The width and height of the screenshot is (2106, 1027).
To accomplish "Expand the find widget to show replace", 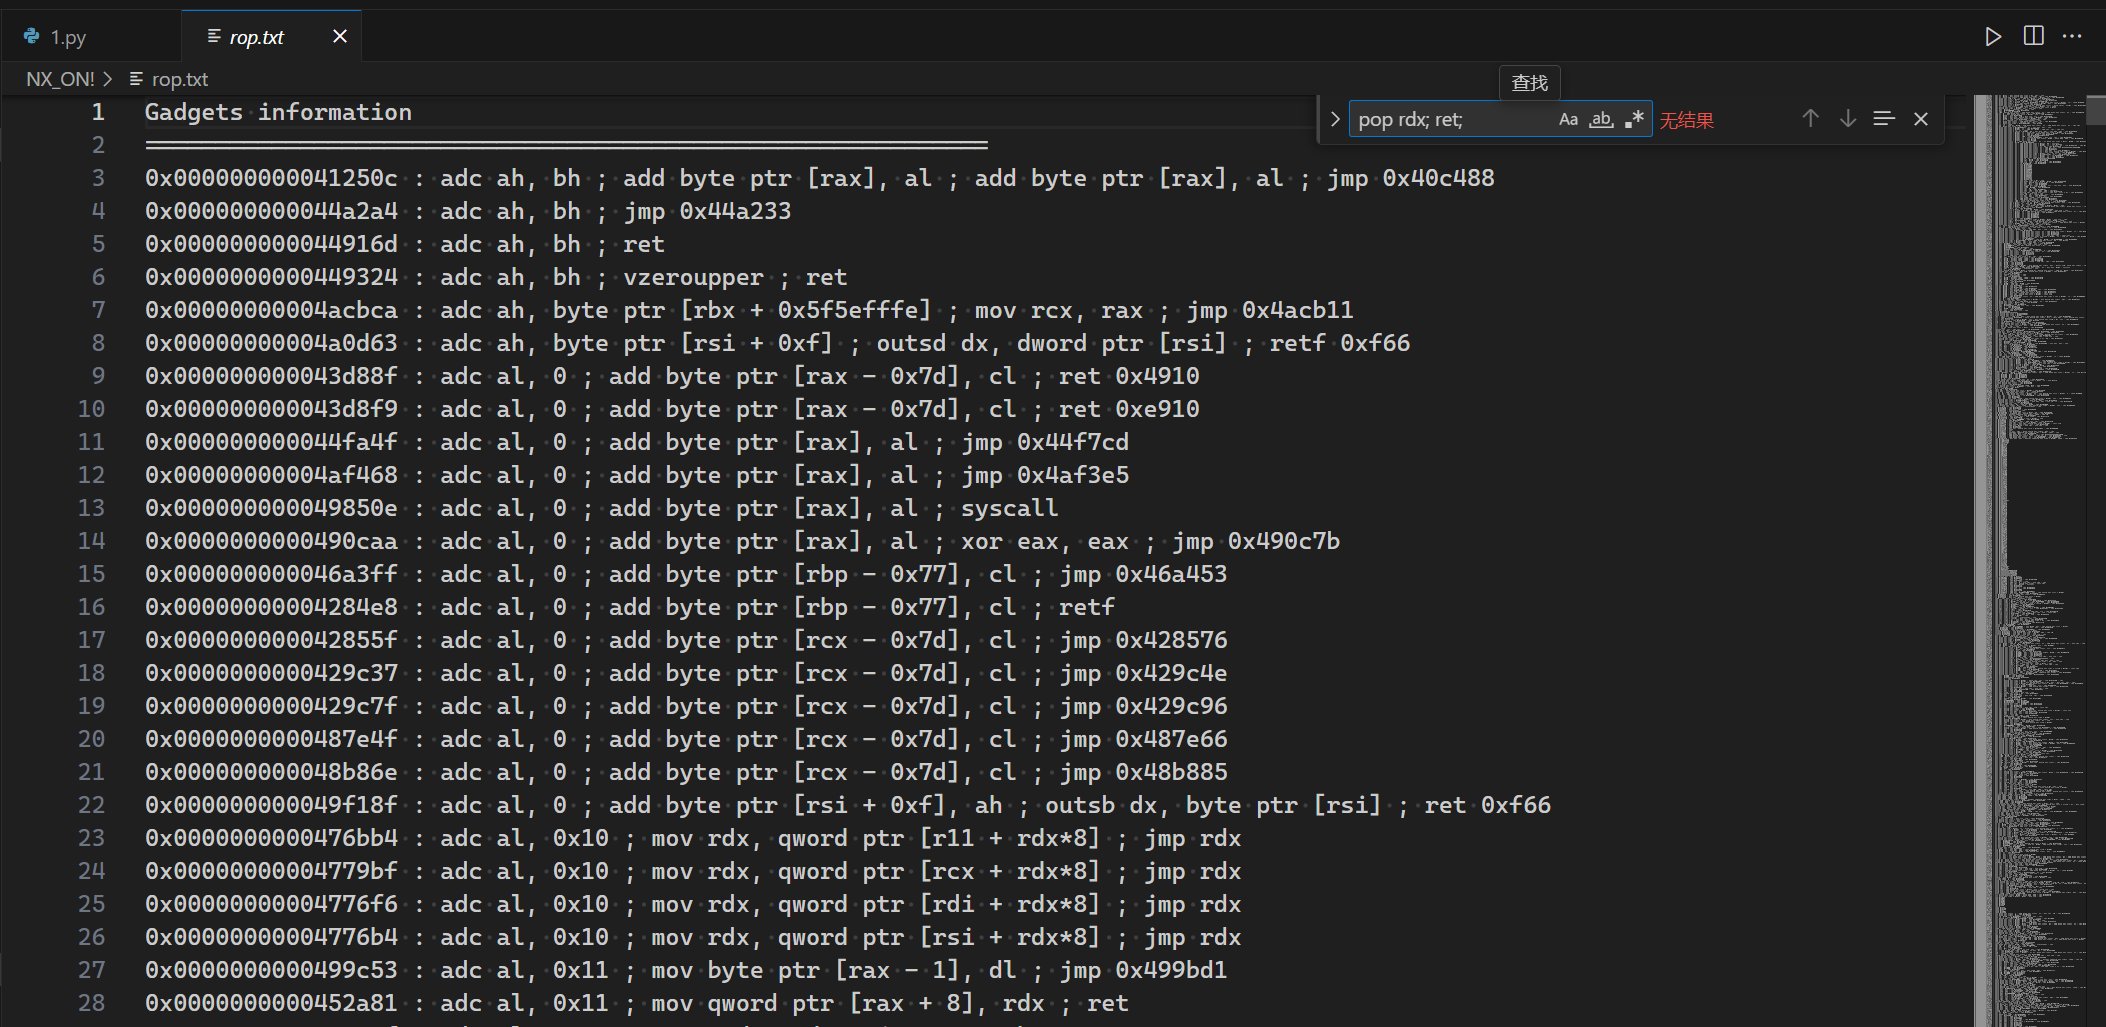I will pyautogui.click(x=1335, y=120).
